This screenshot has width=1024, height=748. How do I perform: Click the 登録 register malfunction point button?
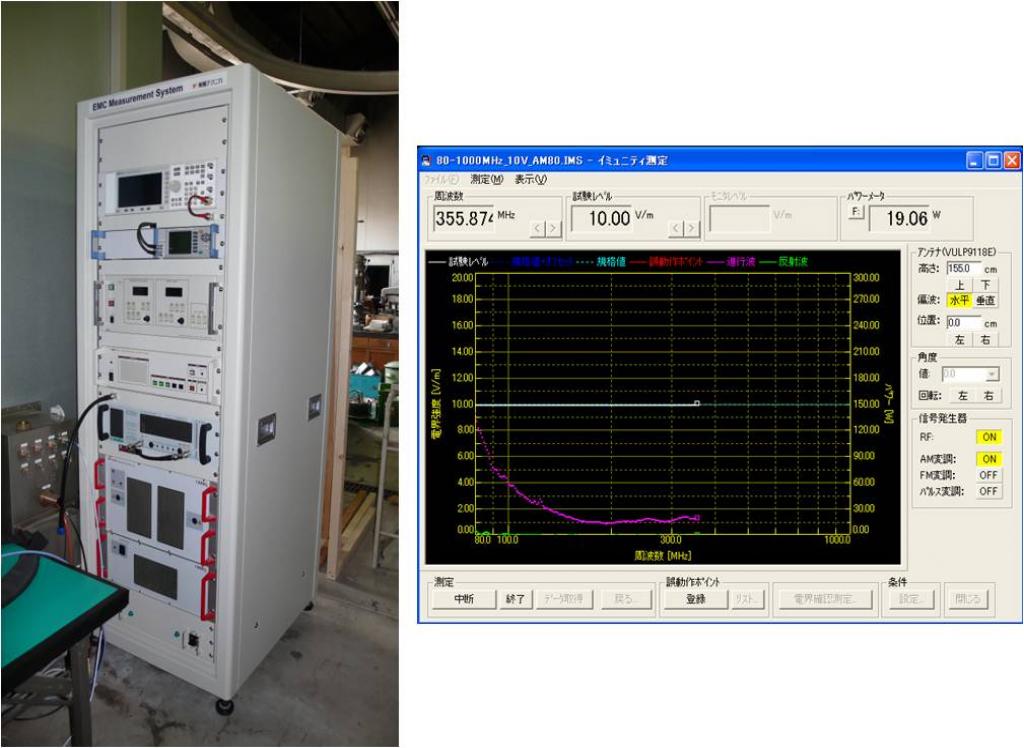[x=695, y=599]
